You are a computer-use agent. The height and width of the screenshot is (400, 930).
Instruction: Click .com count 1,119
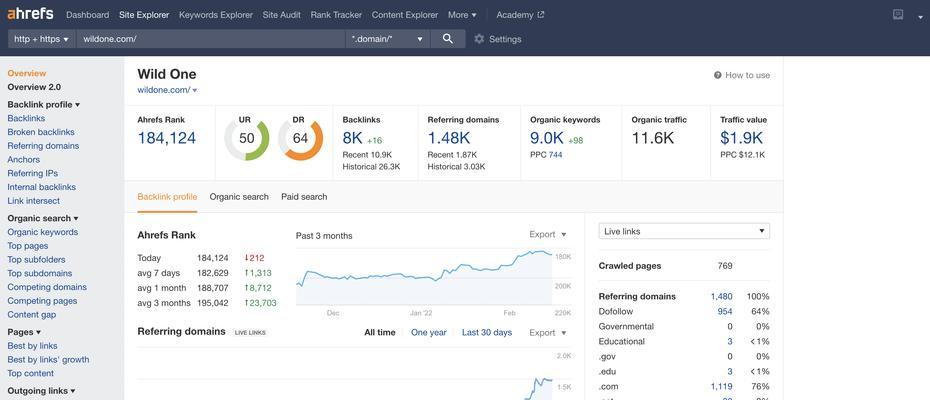(x=722, y=386)
